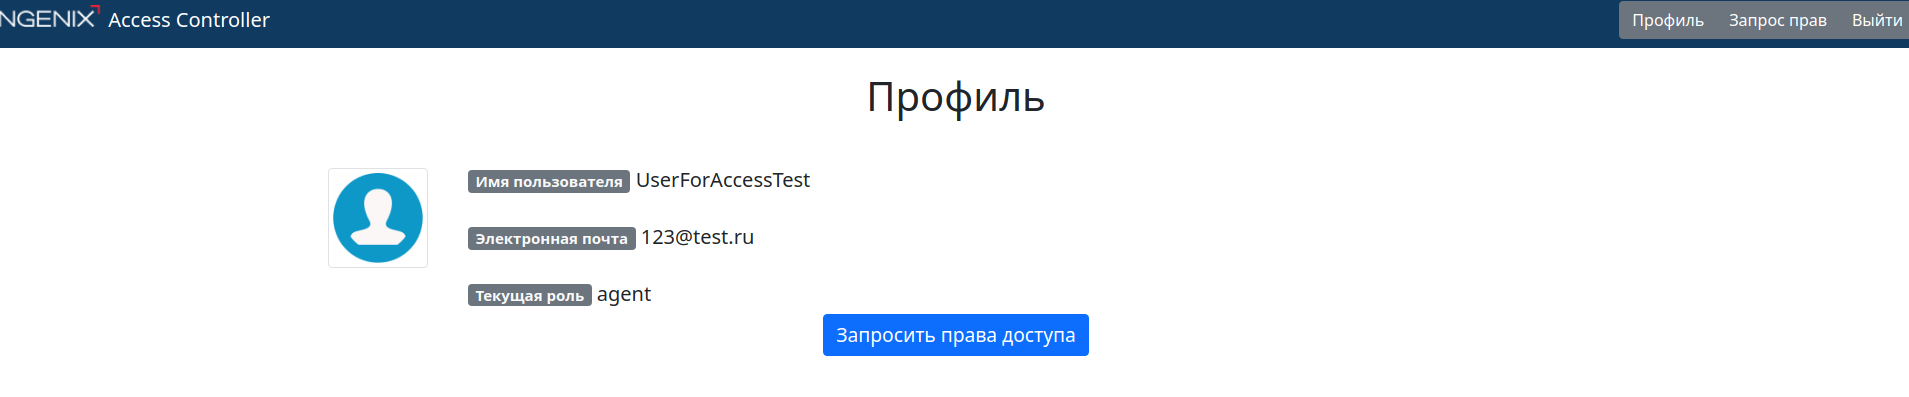
Task: Click the NGENIX logo in the header
Action: point(48,17)
